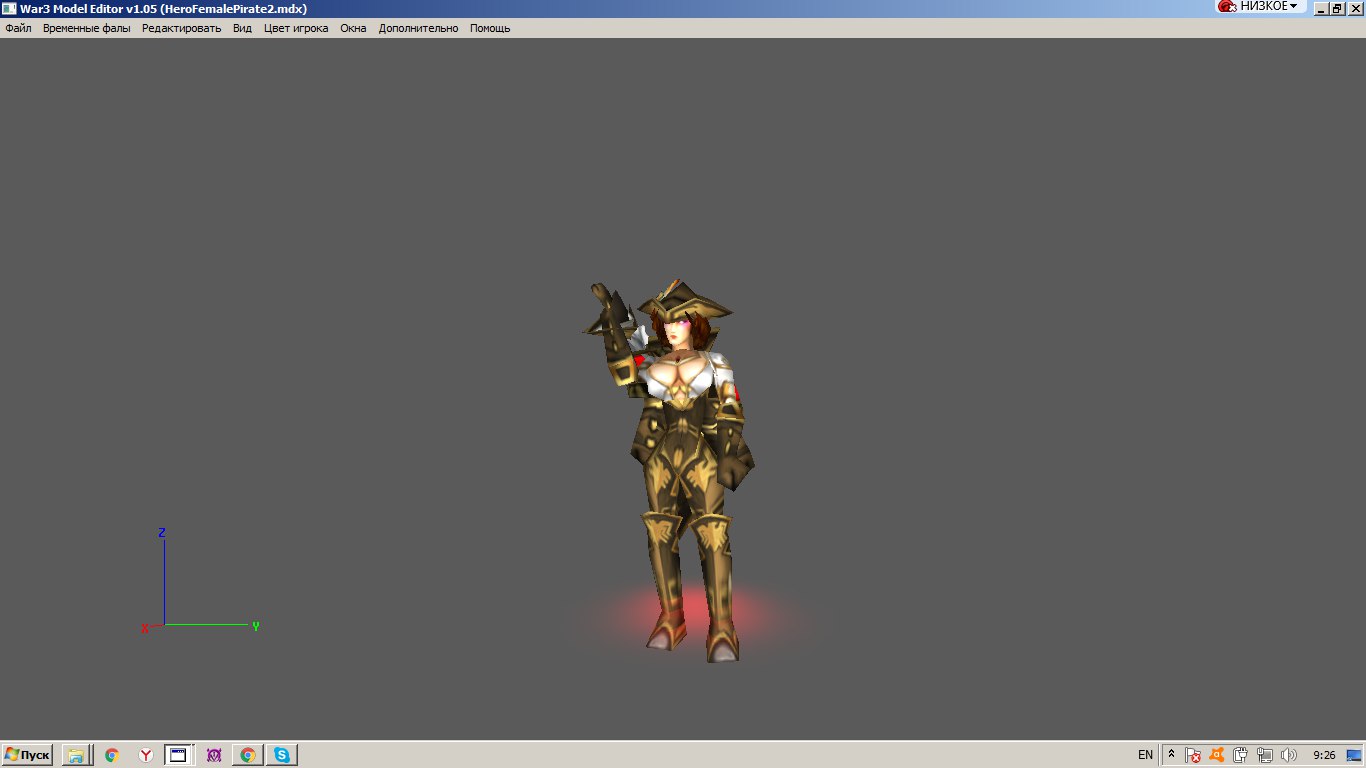Open the Avast antivirus tray icon

click(1217, 755)
